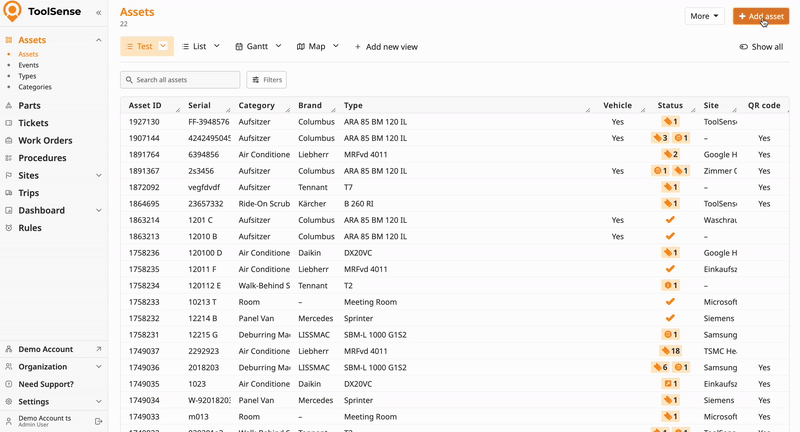Switch to the List view tab
This screenshot has height=432, width=800.
194,46
